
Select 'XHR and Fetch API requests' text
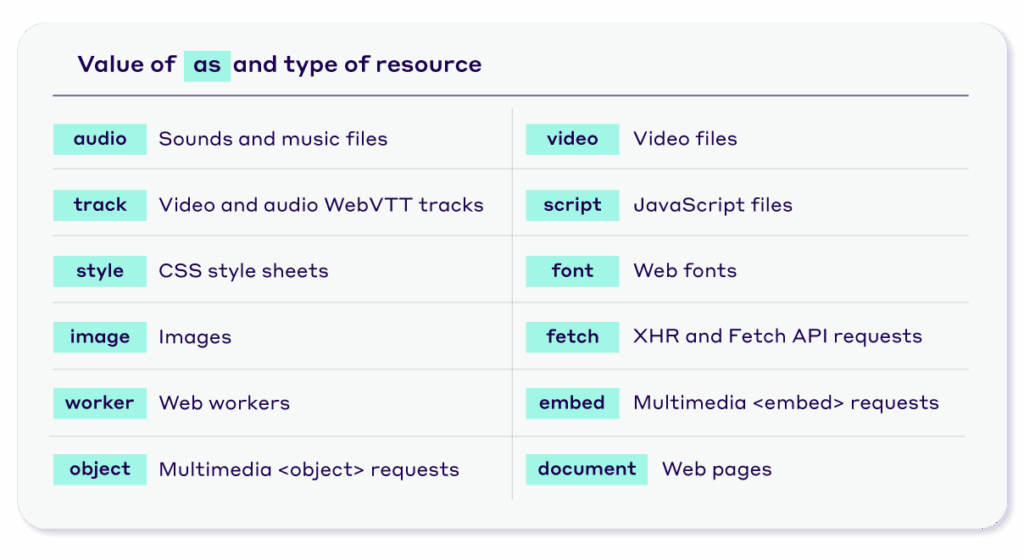tap(777, 337)
